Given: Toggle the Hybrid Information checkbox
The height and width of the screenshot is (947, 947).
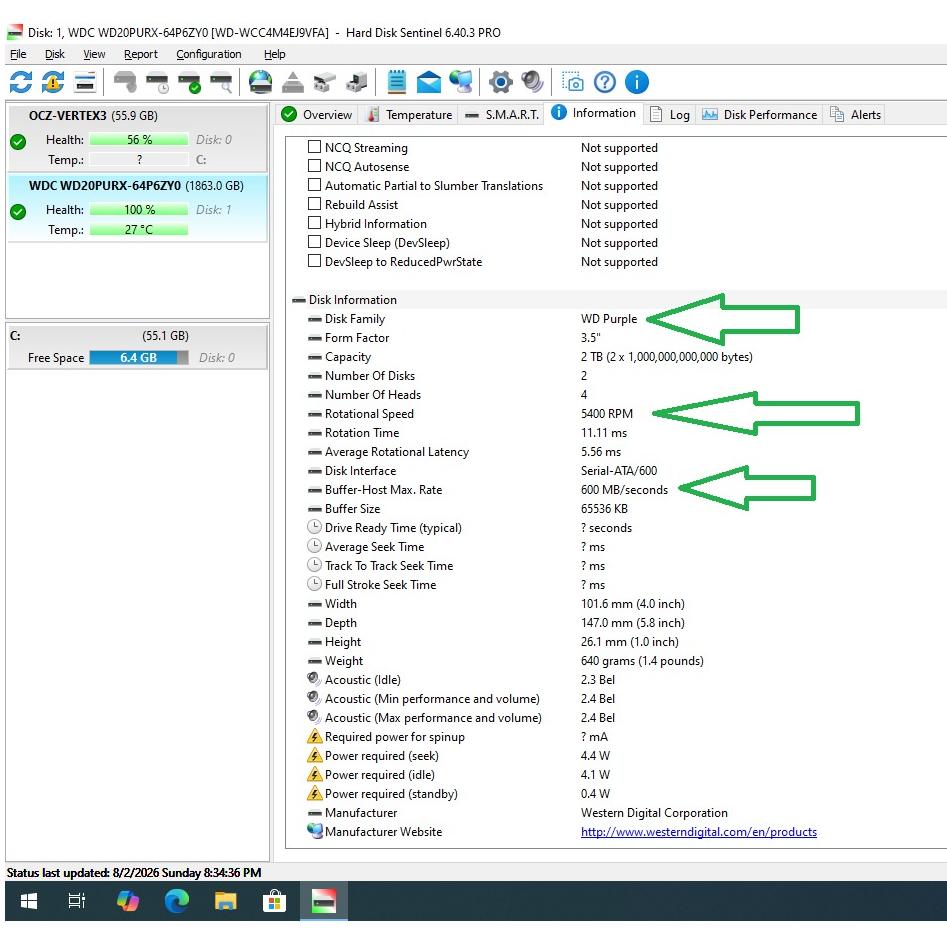Looking at the screenshot, I should (x=314, y=222).
